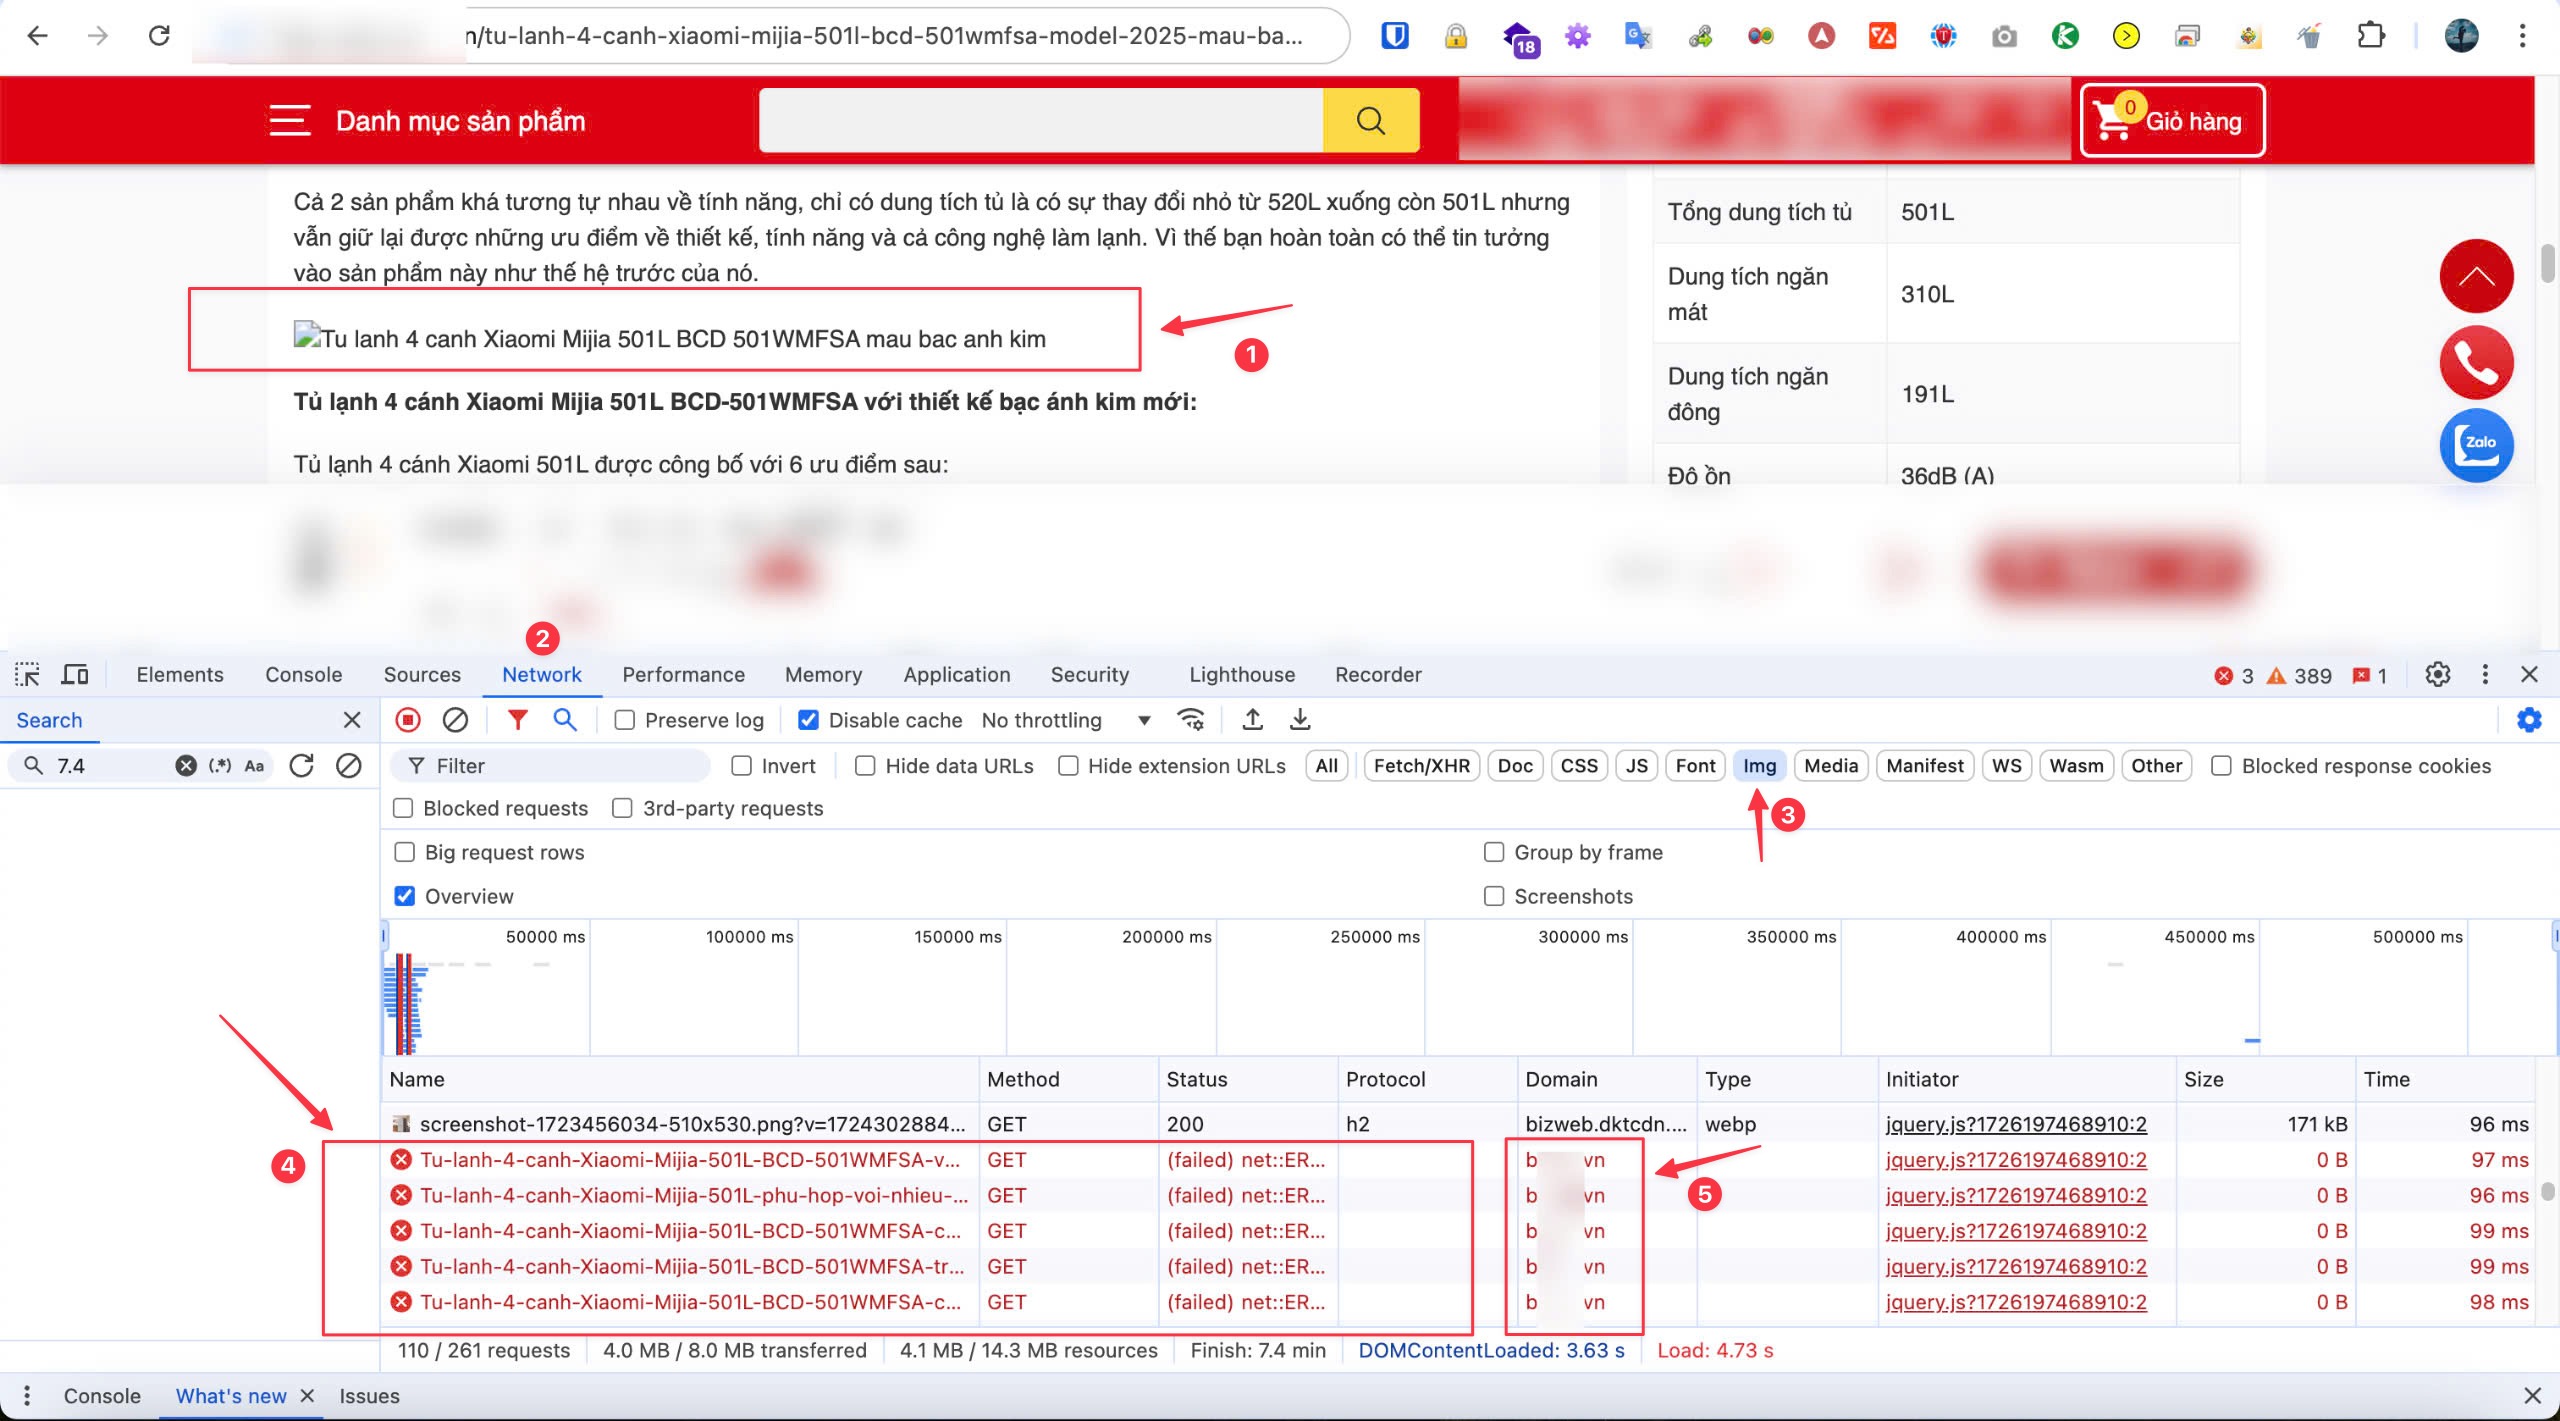This screenshot has width=2560, height=1421.
Task: Clear the network log
Action: click(455, 720)
